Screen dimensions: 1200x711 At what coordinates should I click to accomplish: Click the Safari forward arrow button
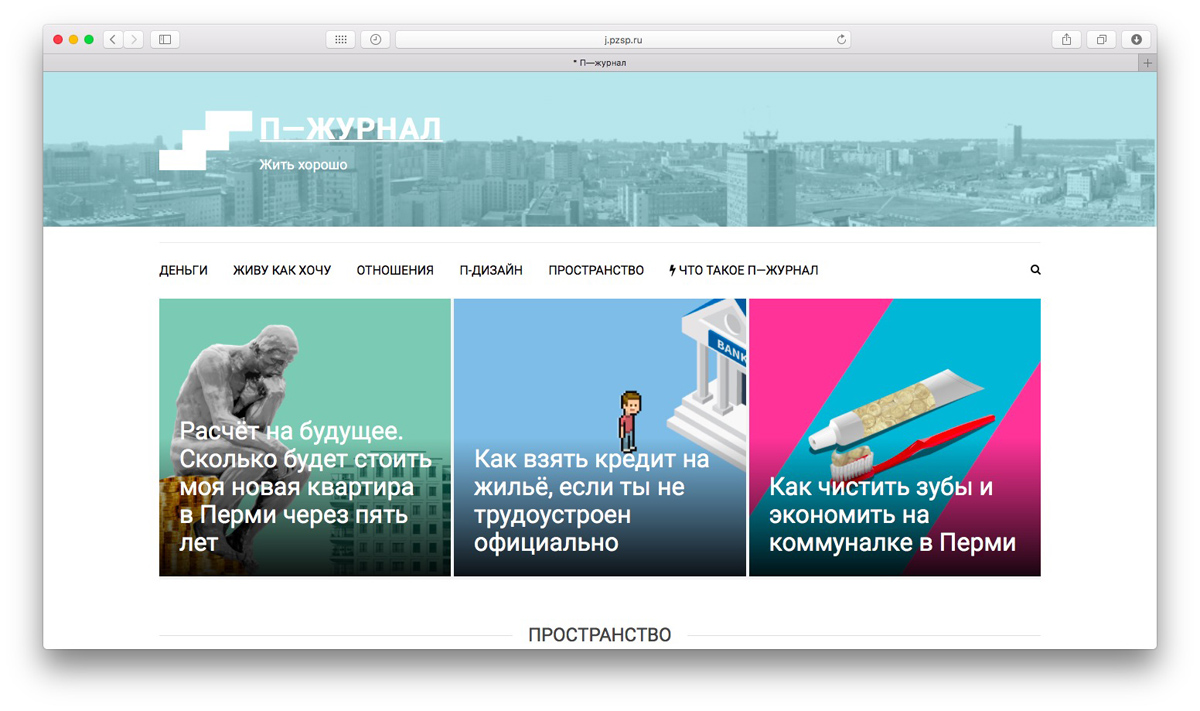click(x=134, y=39)
